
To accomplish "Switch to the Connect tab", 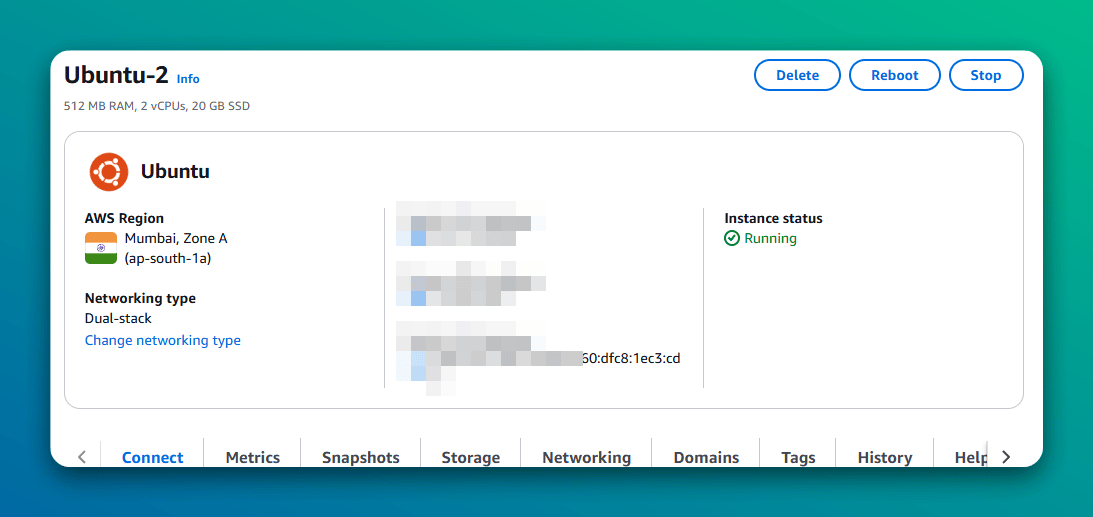I will 153,457.
